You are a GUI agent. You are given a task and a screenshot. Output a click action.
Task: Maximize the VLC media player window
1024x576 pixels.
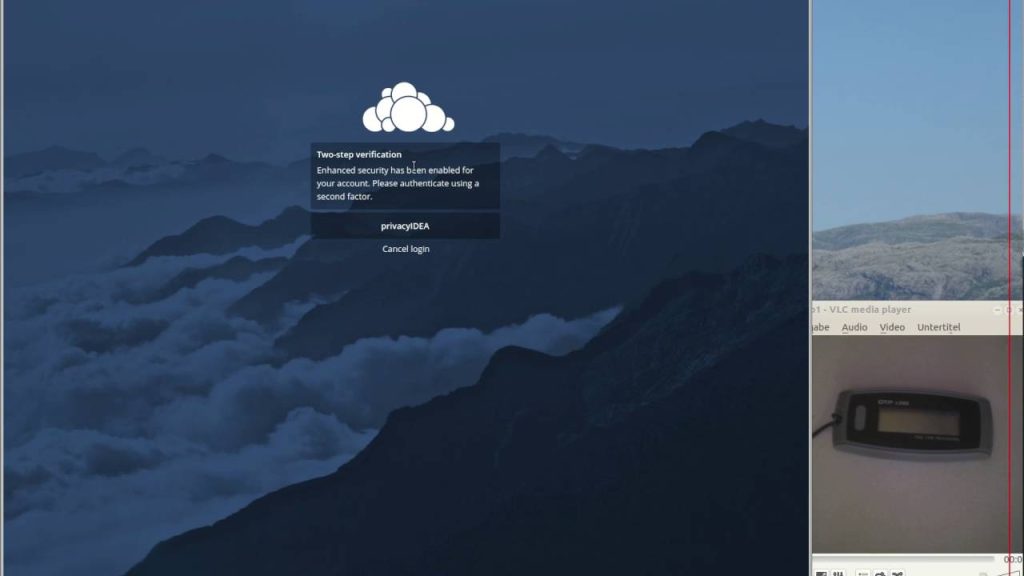(1007, 310)
